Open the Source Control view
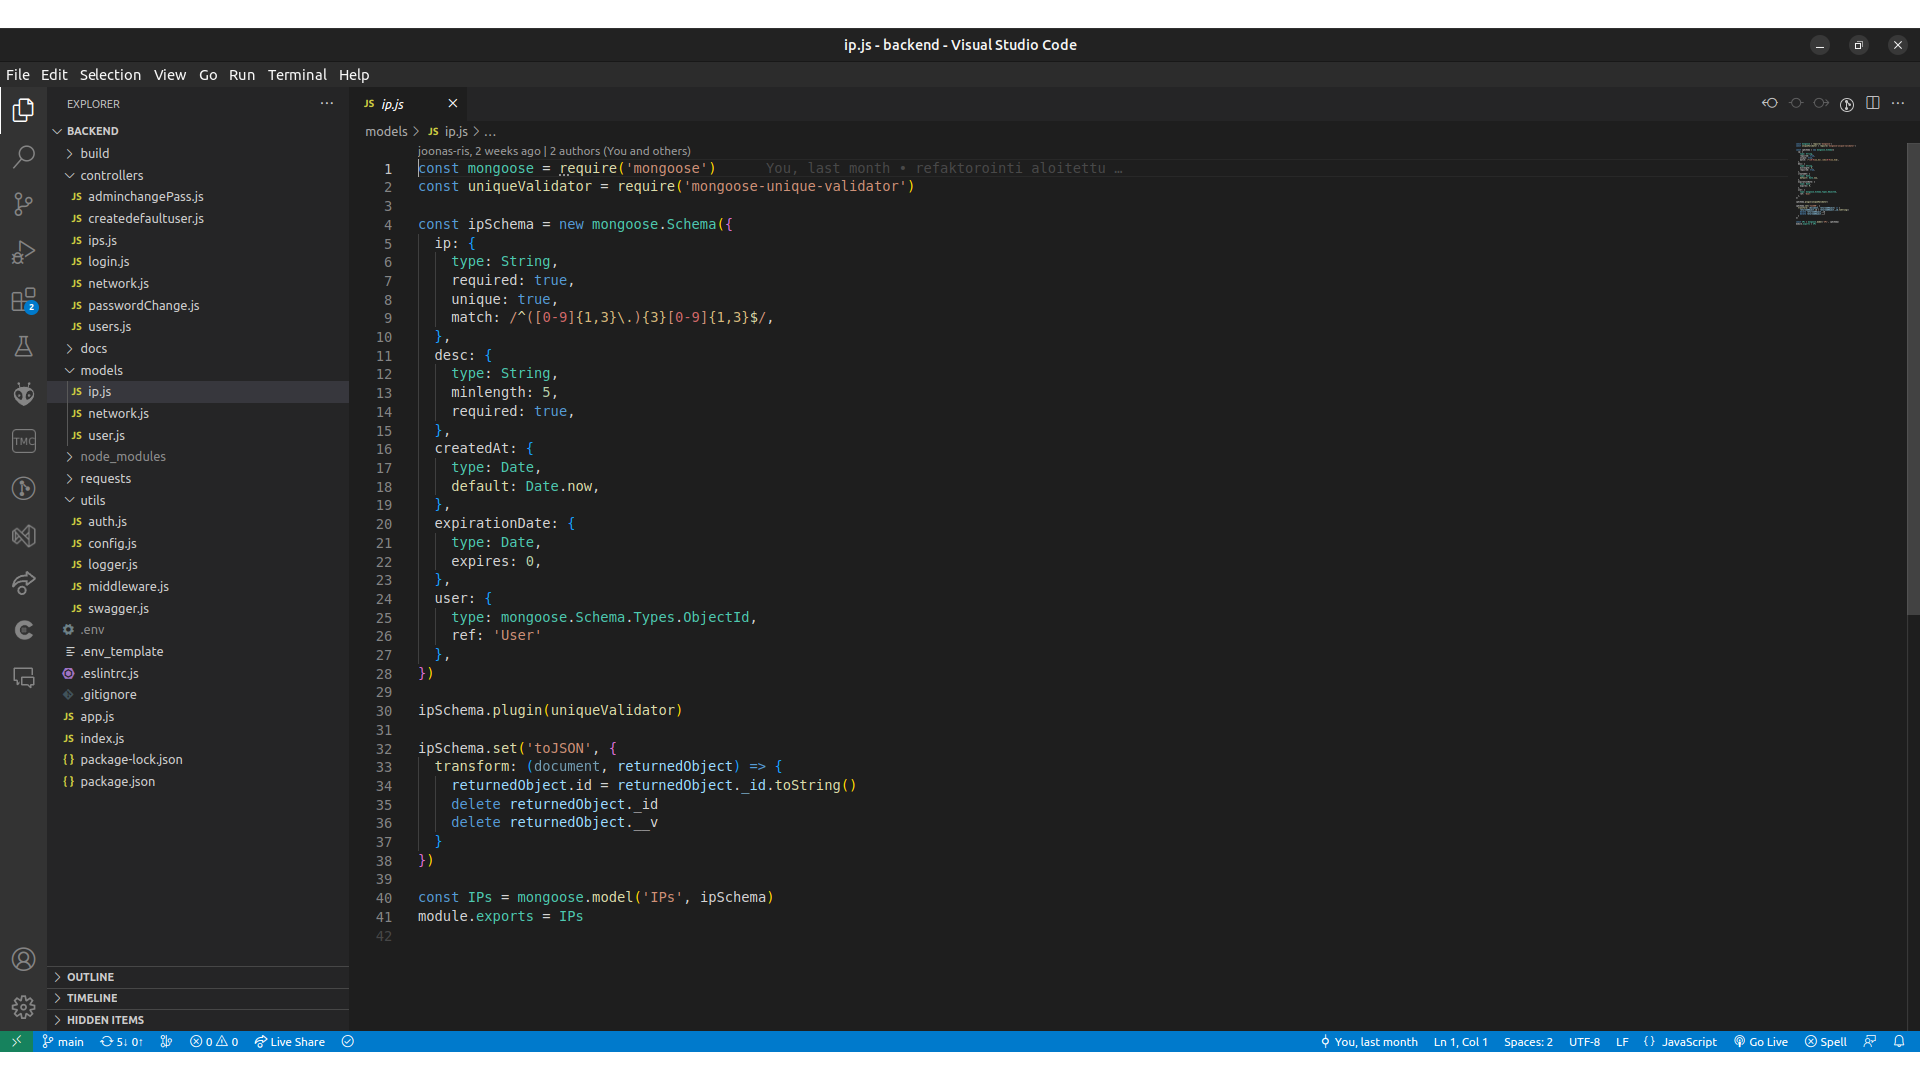The width and height of the screenshot is (1920, 1080). point(23,205)
